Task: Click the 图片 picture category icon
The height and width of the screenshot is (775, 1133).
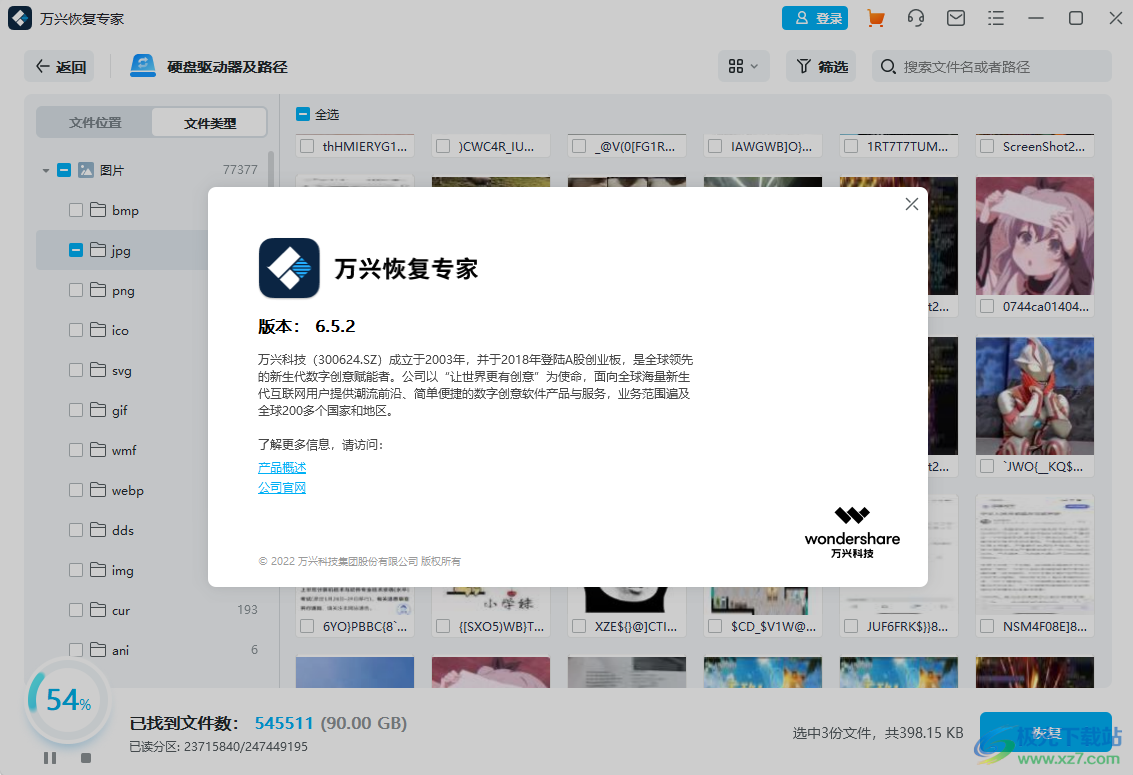Action: point(86,170)
